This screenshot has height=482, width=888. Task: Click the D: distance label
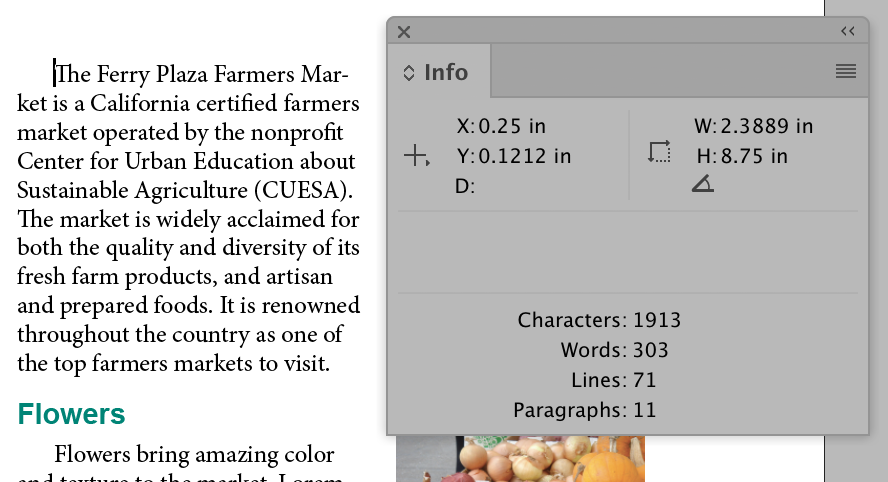(465, 186)
